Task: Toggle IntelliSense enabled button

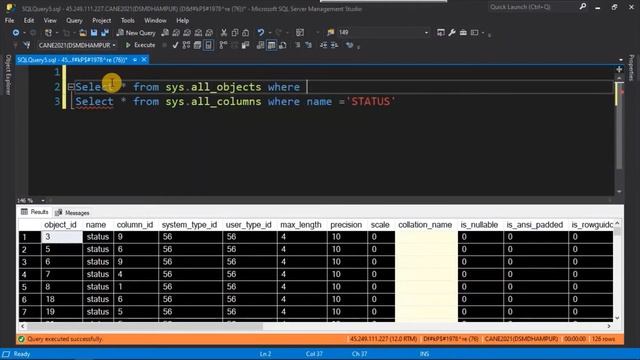Action: 209,45
